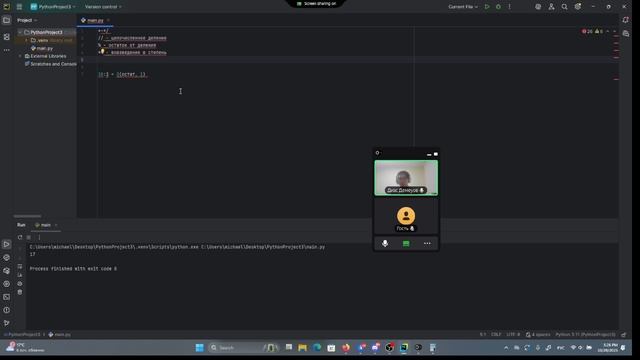Rerun main with the rerun icon
640x360 pixels.
(20, 237)
